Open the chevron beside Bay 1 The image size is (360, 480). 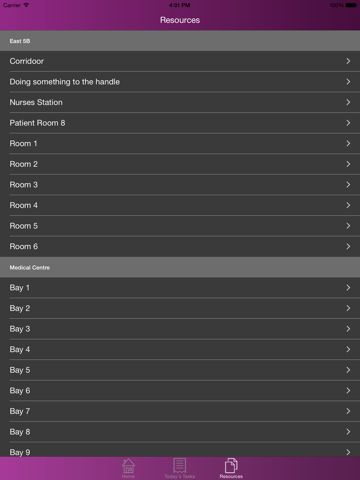click(x=348, y=288)
